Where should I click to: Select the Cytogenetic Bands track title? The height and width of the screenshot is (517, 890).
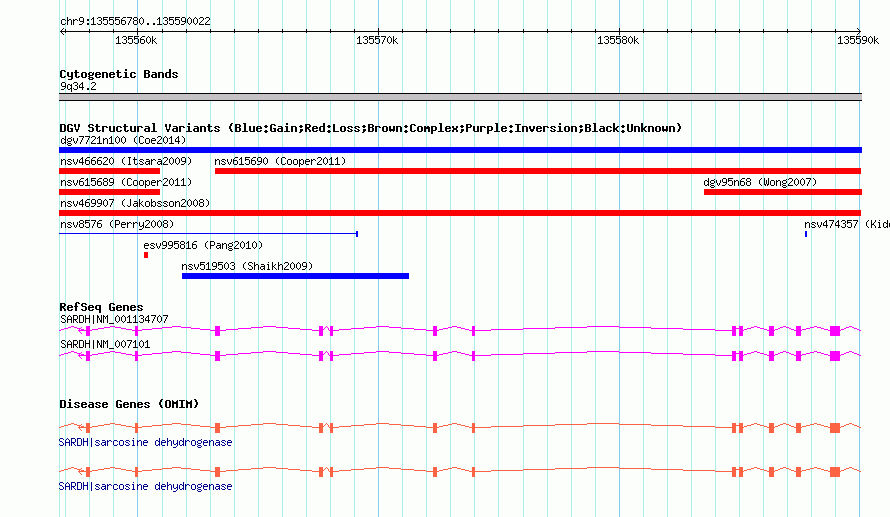[119, 74]
